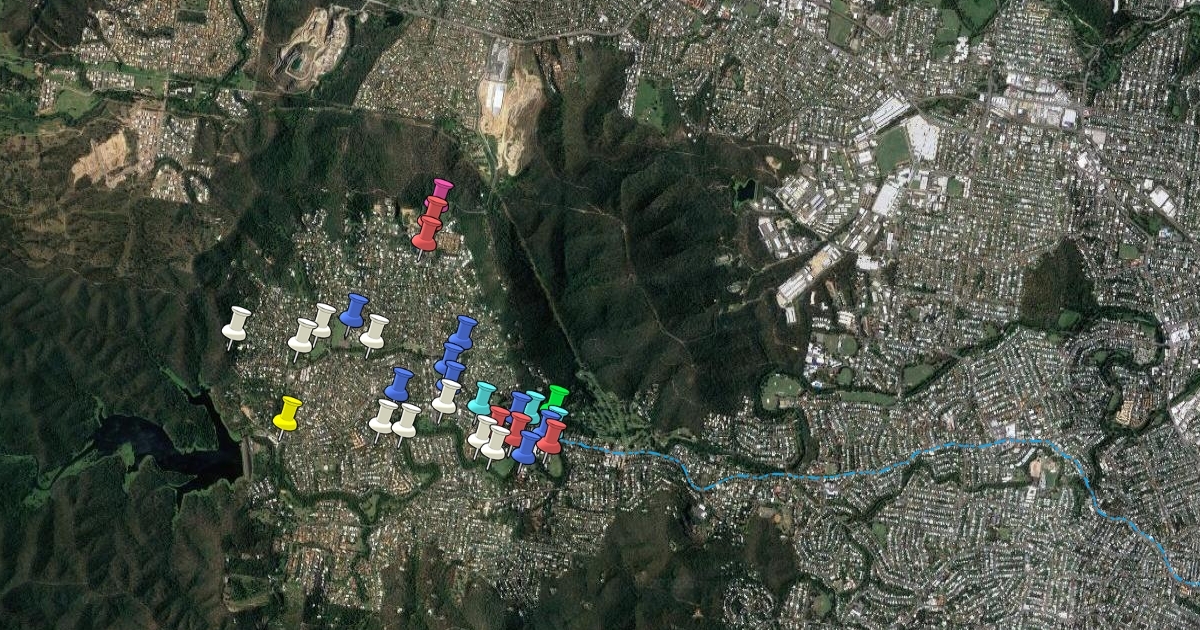Select the left white pin of the lower white pair

[384, 415]
